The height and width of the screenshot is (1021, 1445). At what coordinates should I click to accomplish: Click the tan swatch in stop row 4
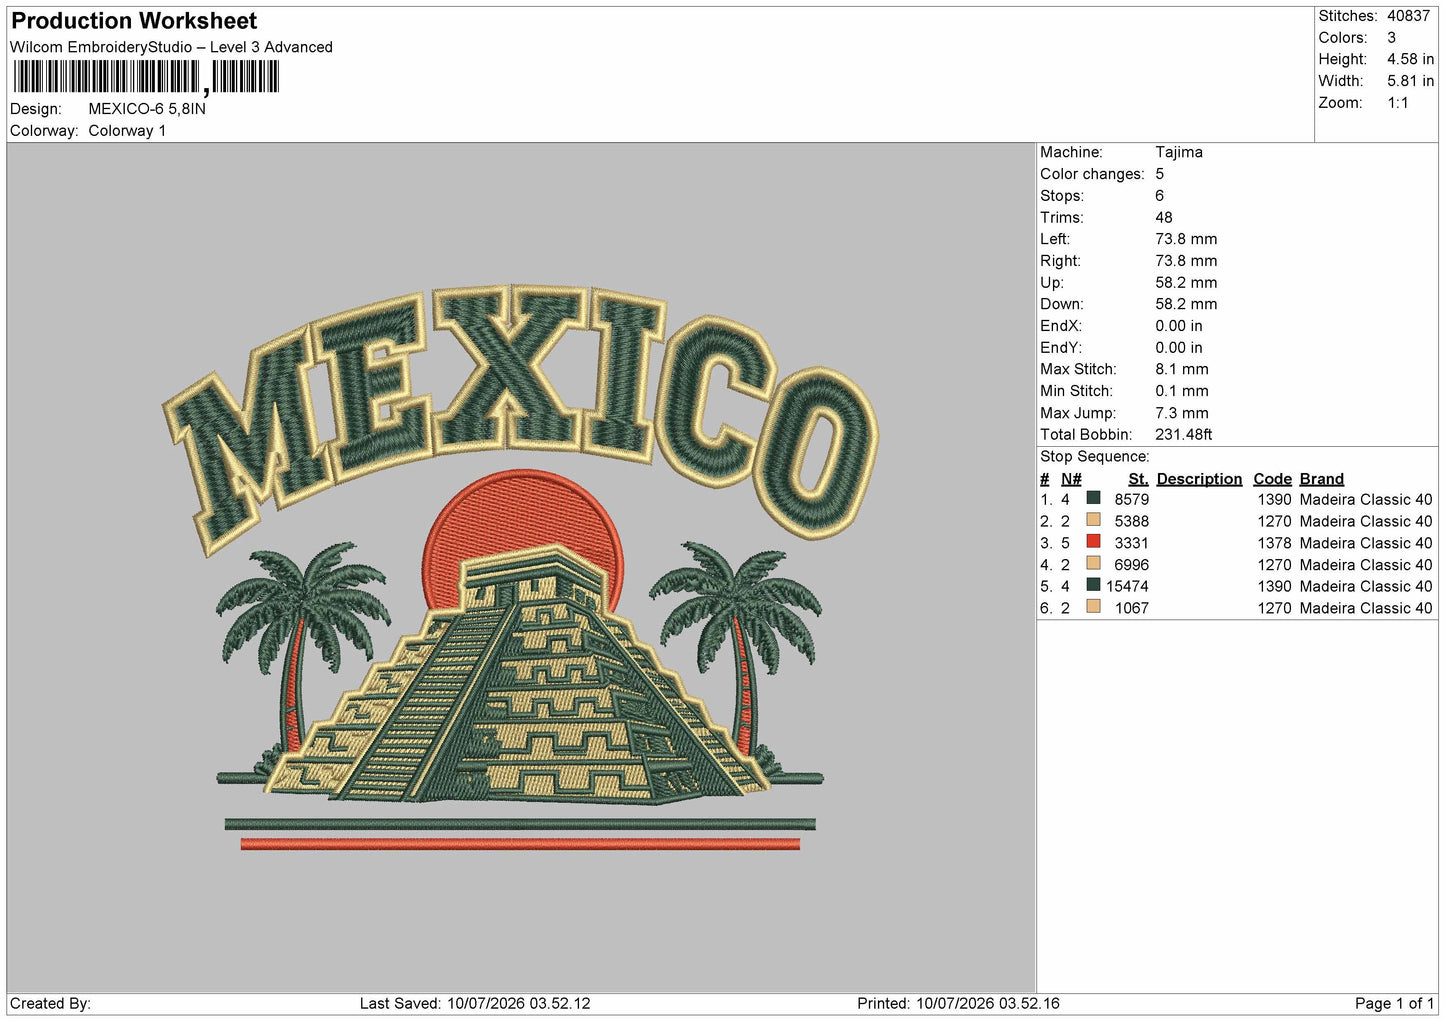click(1093, 563)
